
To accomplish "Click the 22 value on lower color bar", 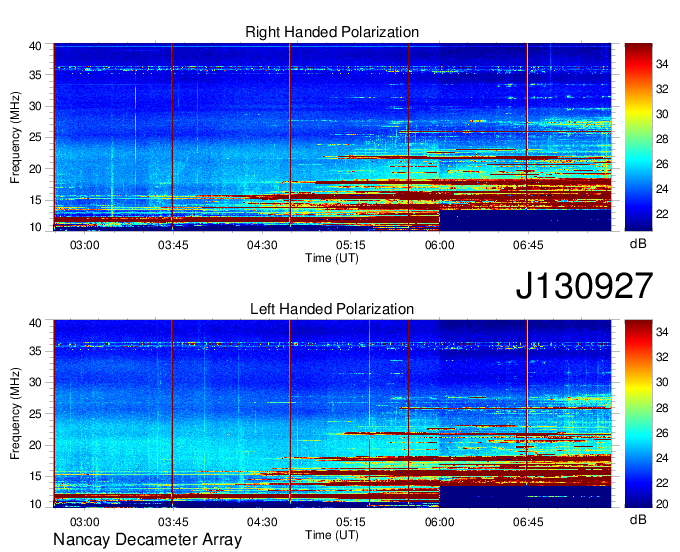I will click(662, 483).
